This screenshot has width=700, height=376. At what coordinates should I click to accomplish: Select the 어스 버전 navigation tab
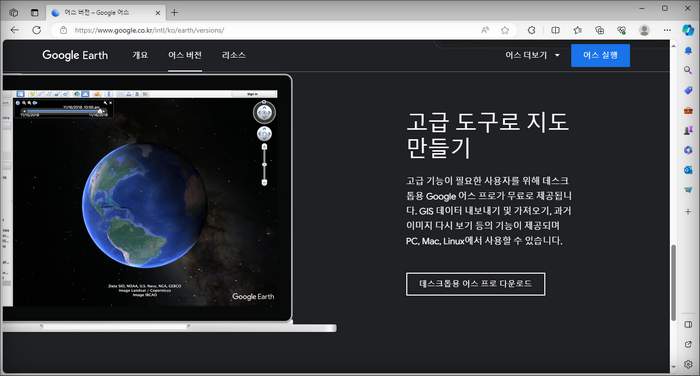coord(185,55)
